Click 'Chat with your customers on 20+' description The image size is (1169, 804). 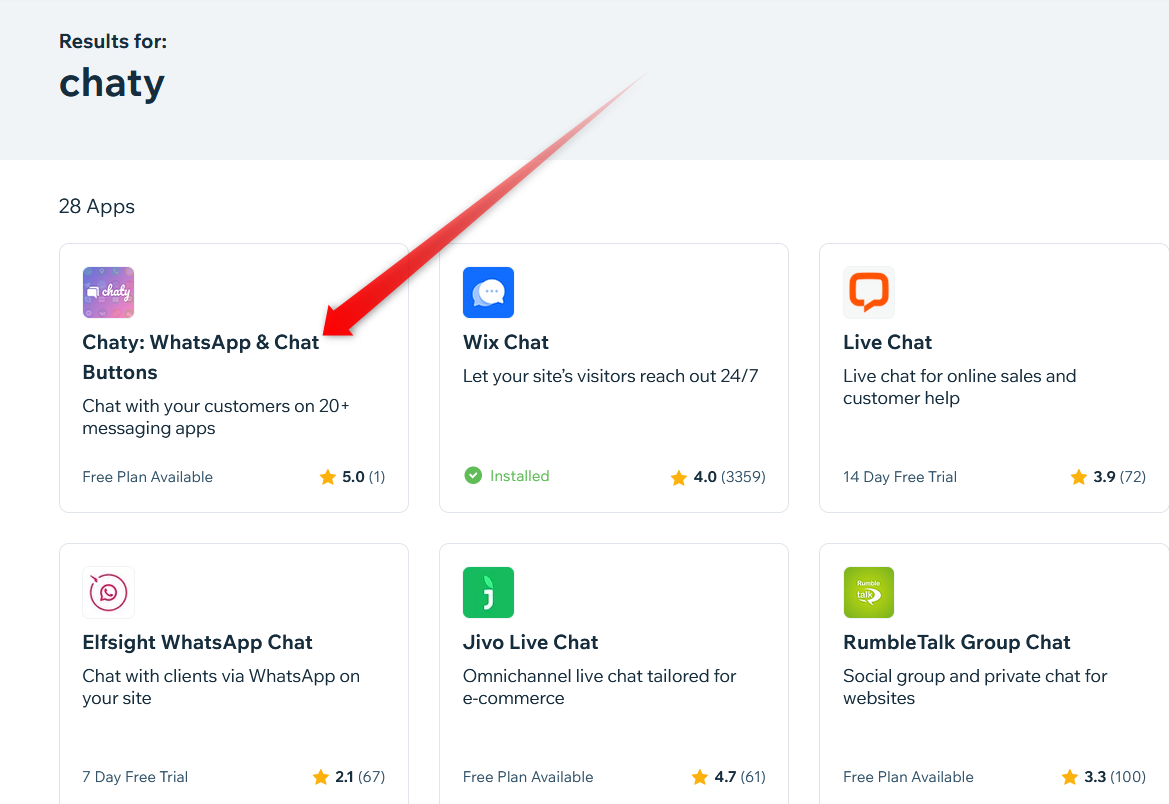(215, 417)
